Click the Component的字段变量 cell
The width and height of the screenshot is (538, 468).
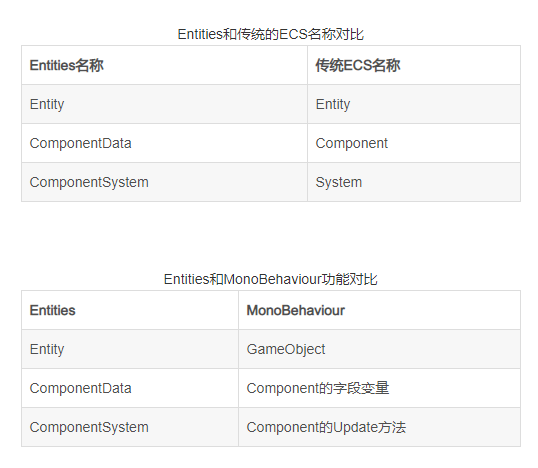[x=379, y=388]
